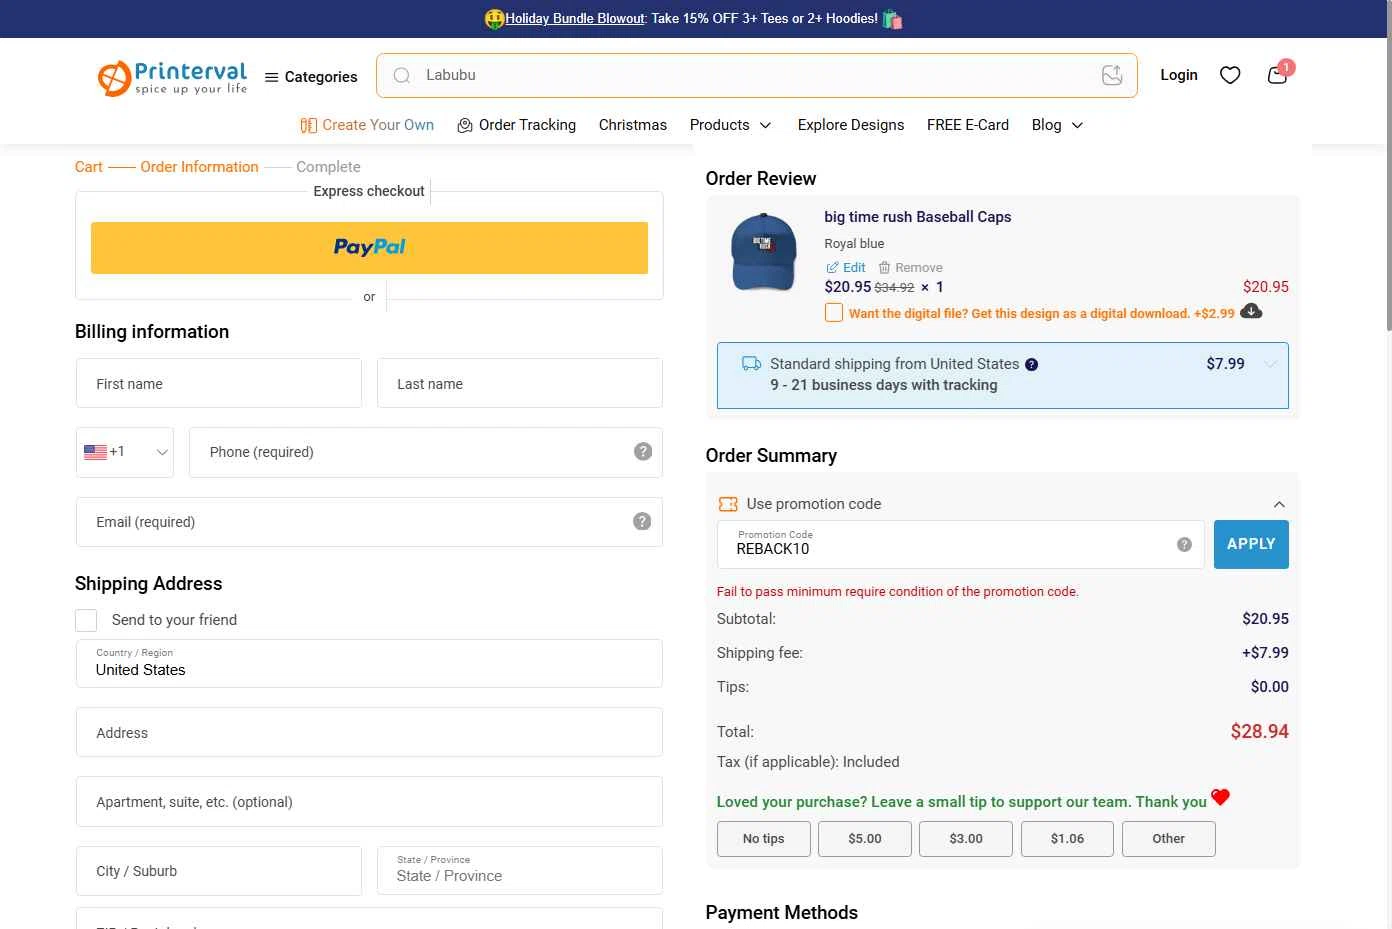Screen dimensions: 1392x929
Task: Click the email field help icon
Action: (642, 521)
